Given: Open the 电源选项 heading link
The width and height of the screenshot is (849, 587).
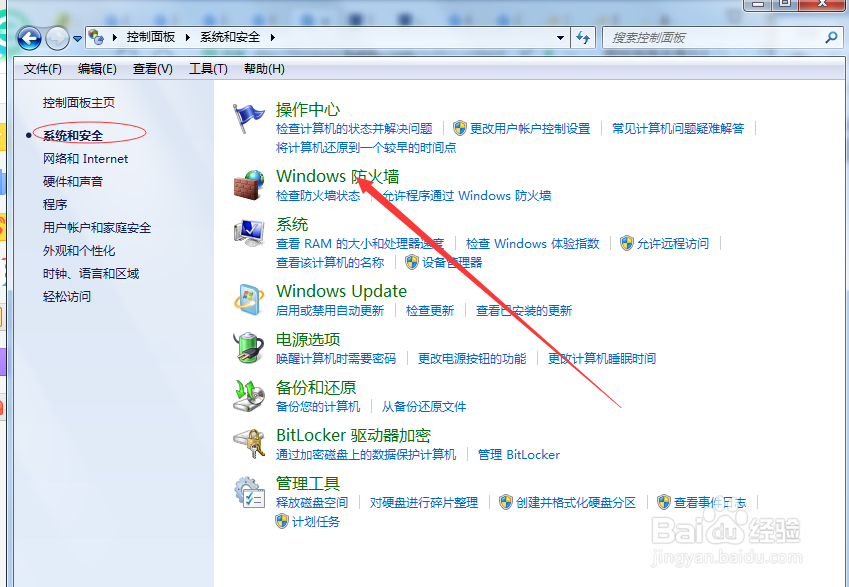Looking at the screenshot, I should click(x=308, y=340).
